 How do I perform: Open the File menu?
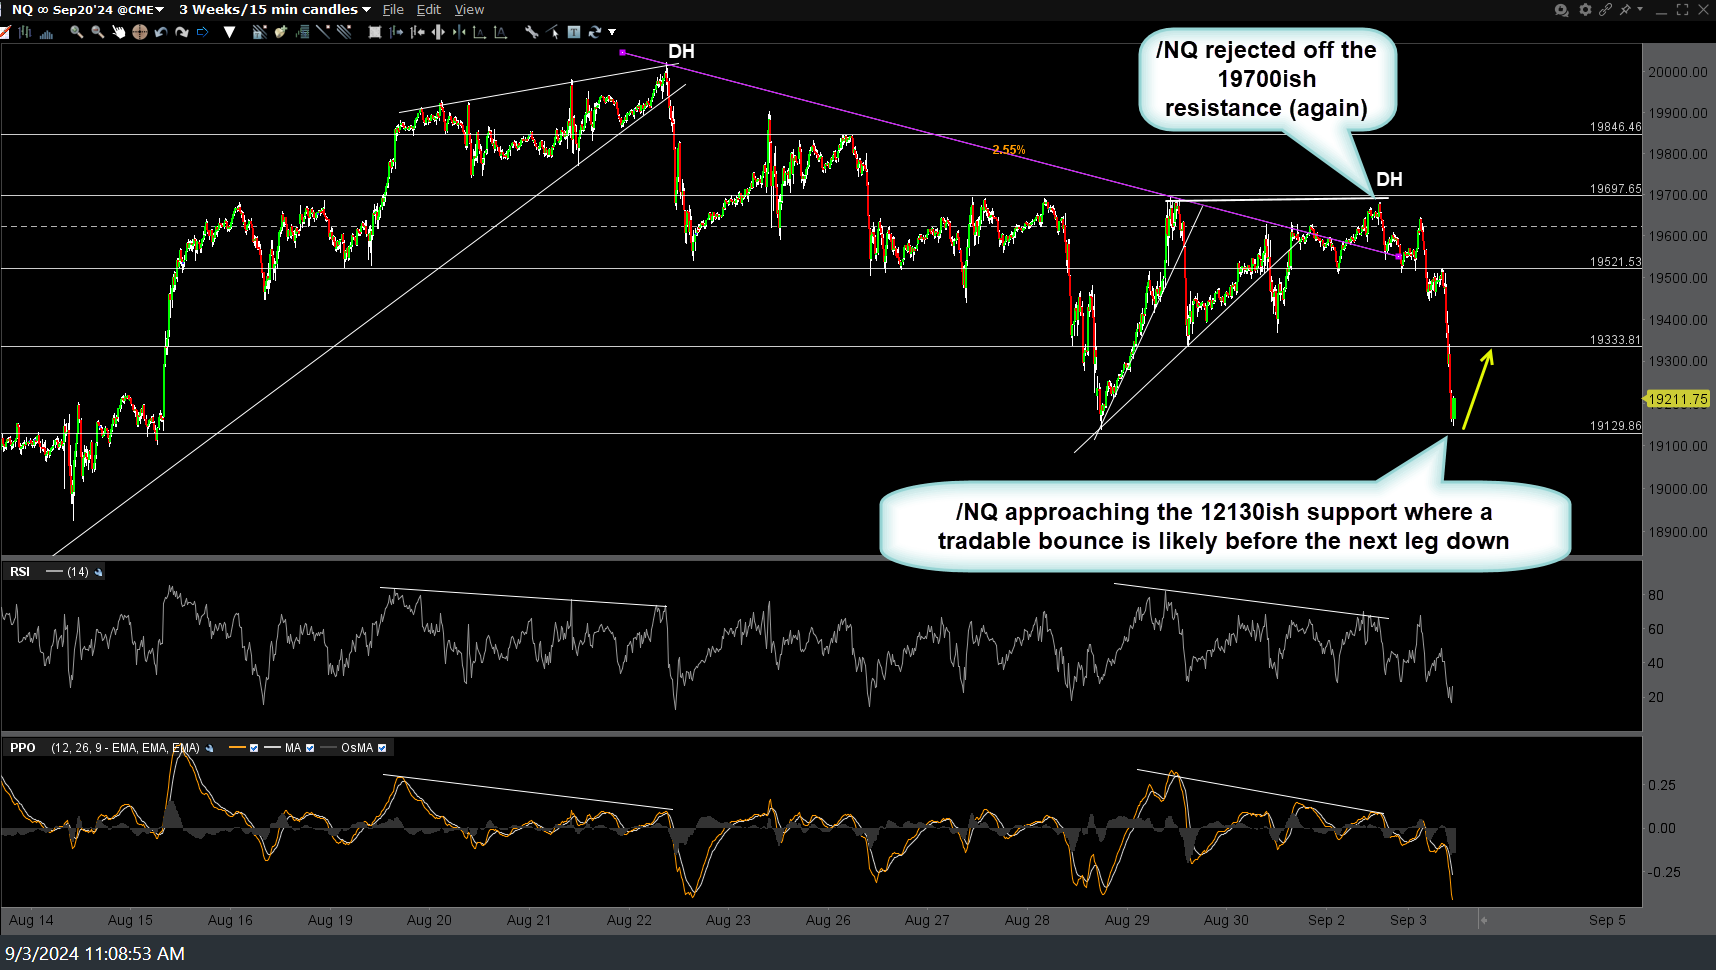click(x=393, y=10)
